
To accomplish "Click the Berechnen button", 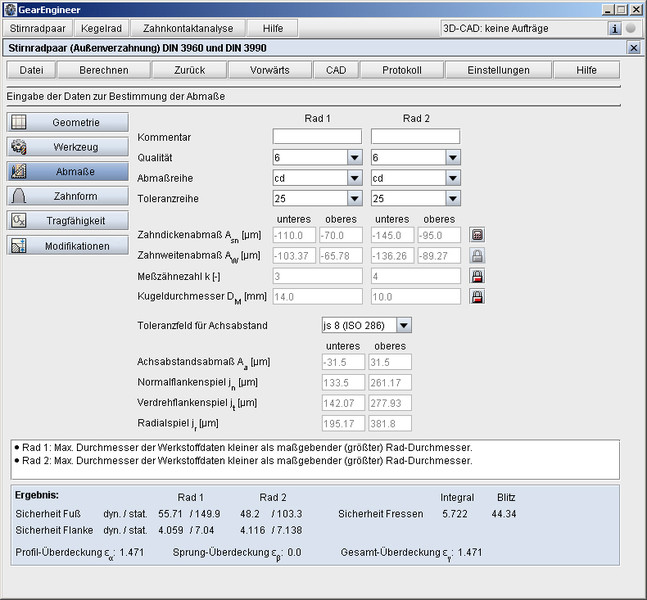I will [x=103, y=70].
